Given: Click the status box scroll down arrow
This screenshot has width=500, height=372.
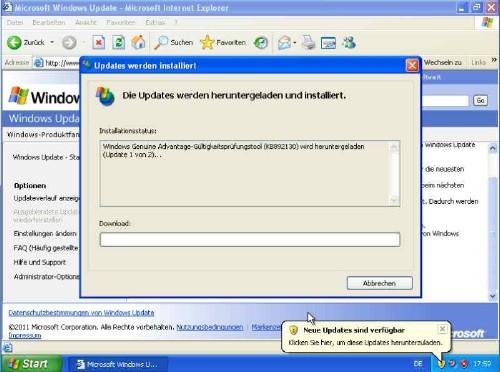Looking at the screenshot, I should point(394,200).
